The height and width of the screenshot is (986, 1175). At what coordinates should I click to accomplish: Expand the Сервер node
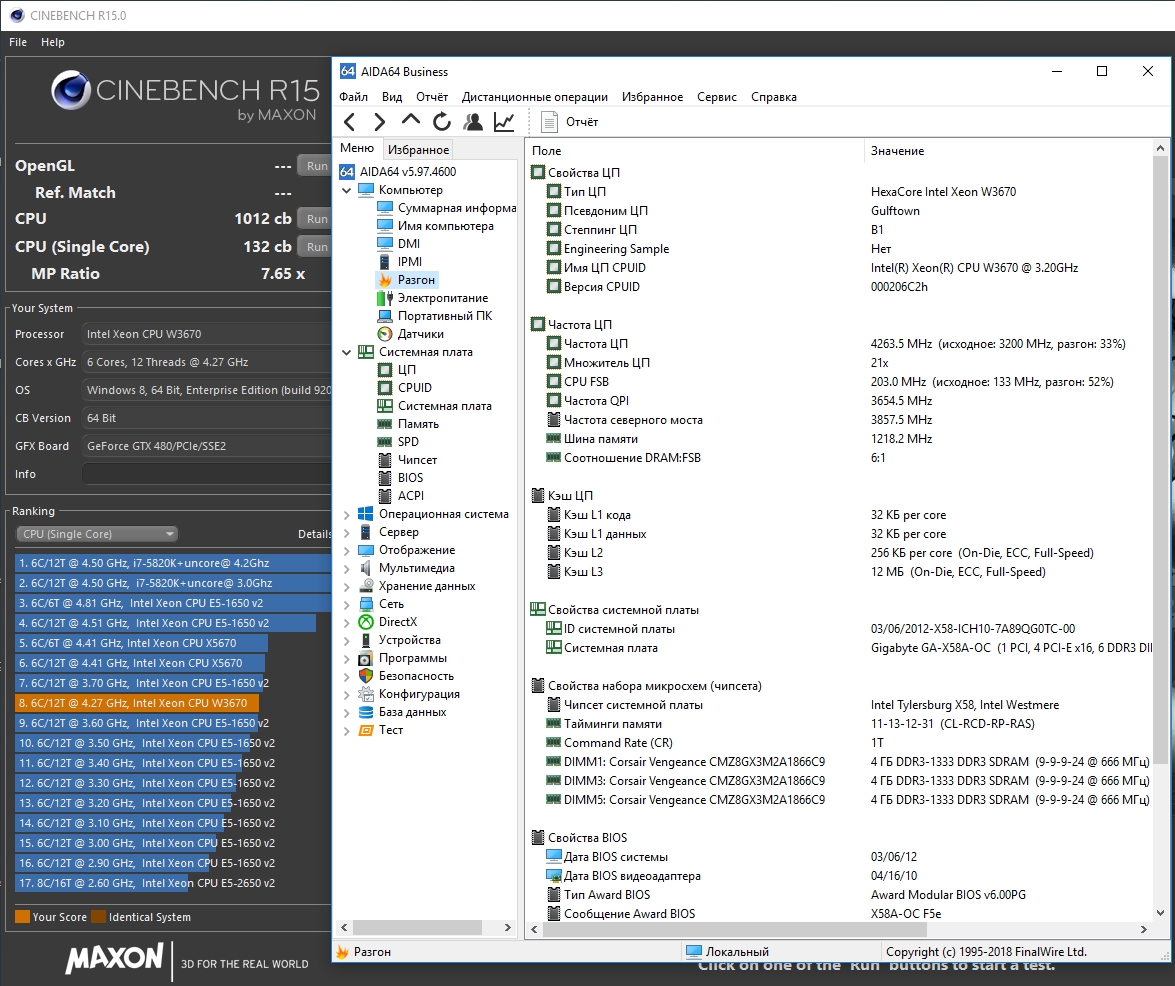pyautogui.click(x=346, y=533)
